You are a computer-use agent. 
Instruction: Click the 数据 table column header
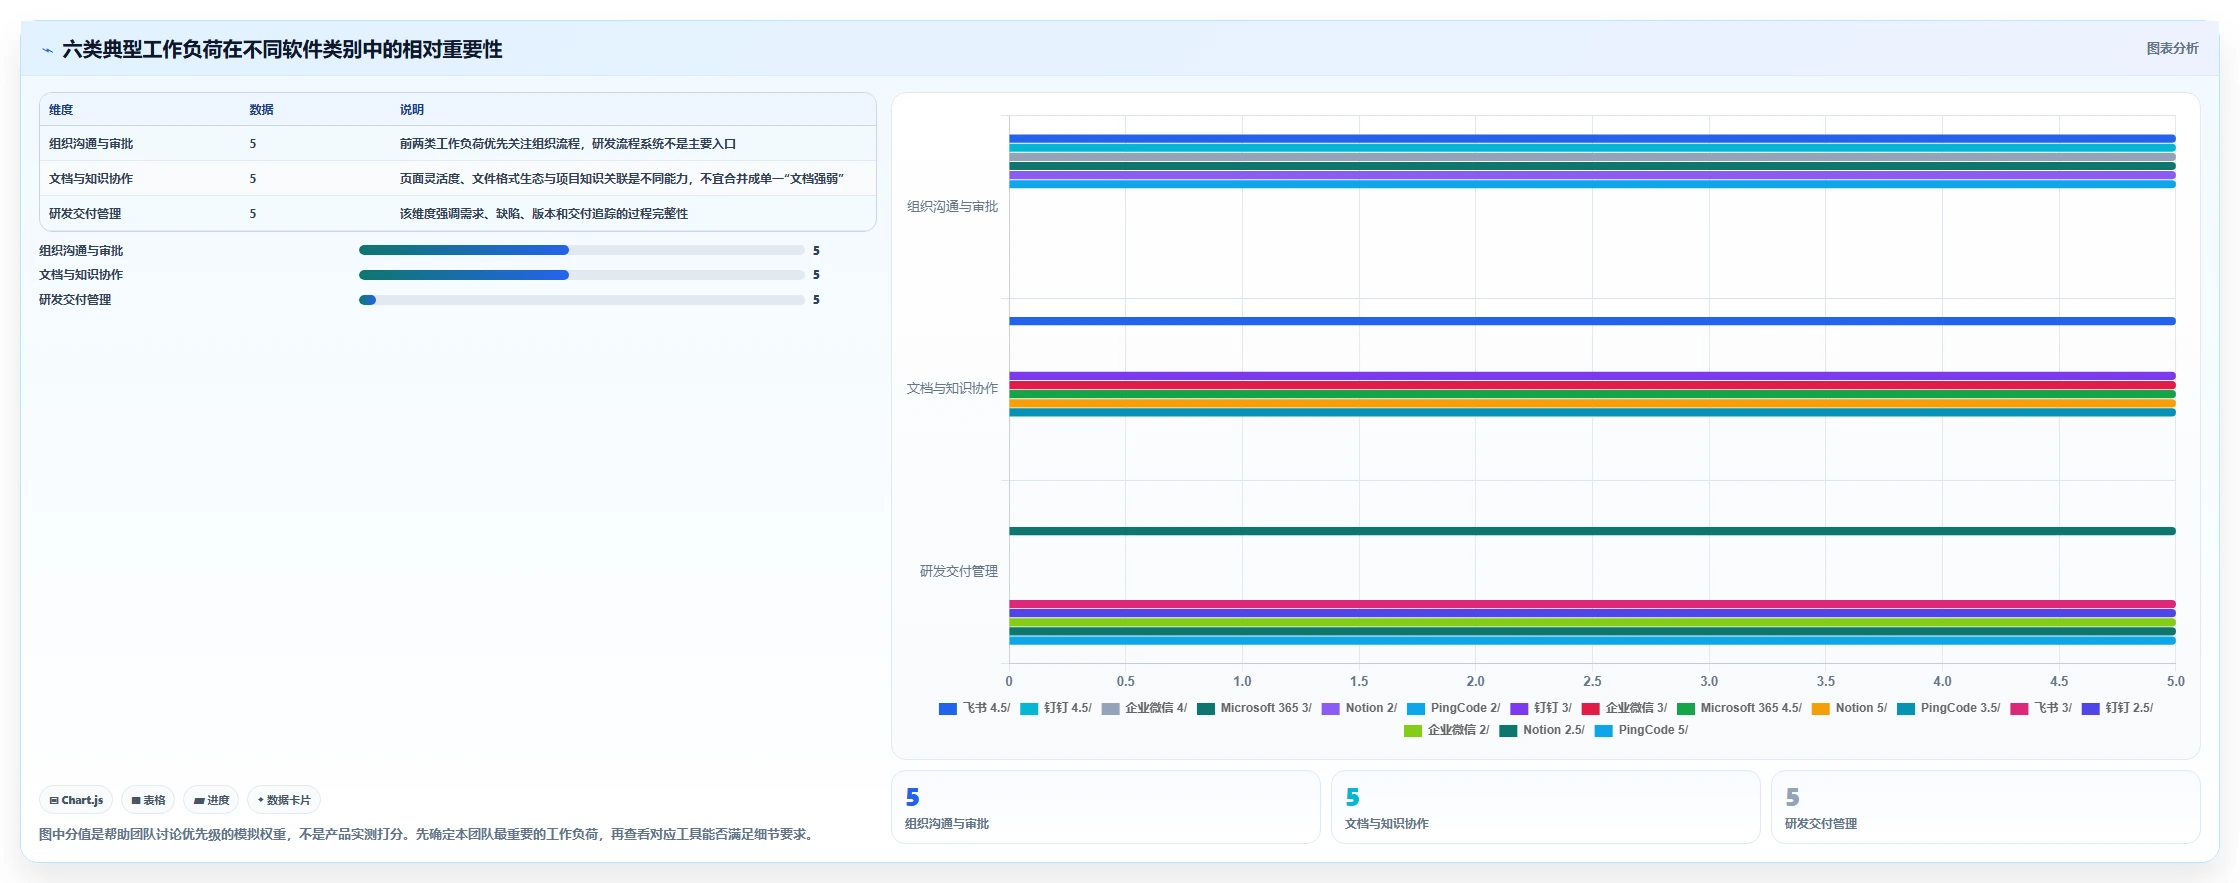pyautogui.click(x=261, y=110)
